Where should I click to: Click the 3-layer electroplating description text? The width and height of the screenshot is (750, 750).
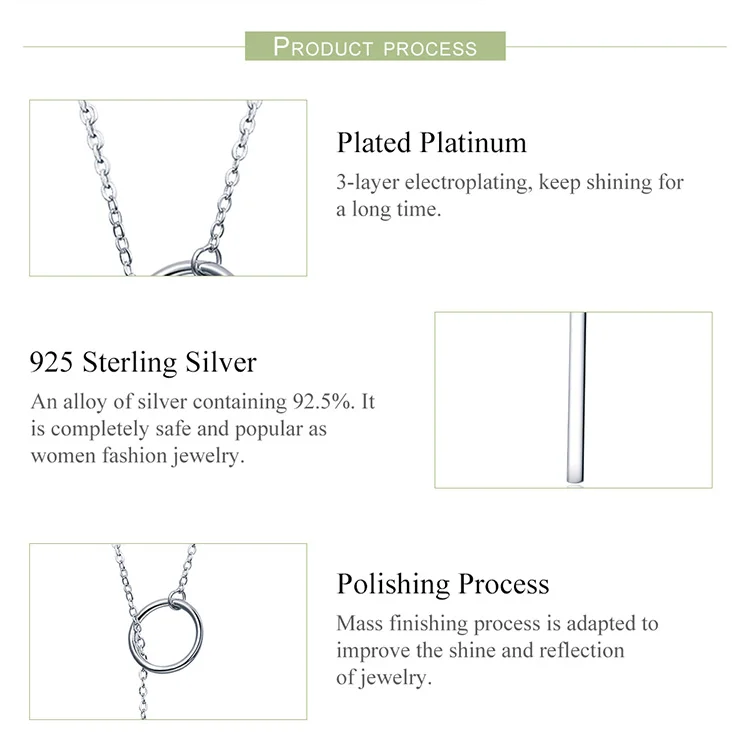pyautogui.click(x=510, y=196)
